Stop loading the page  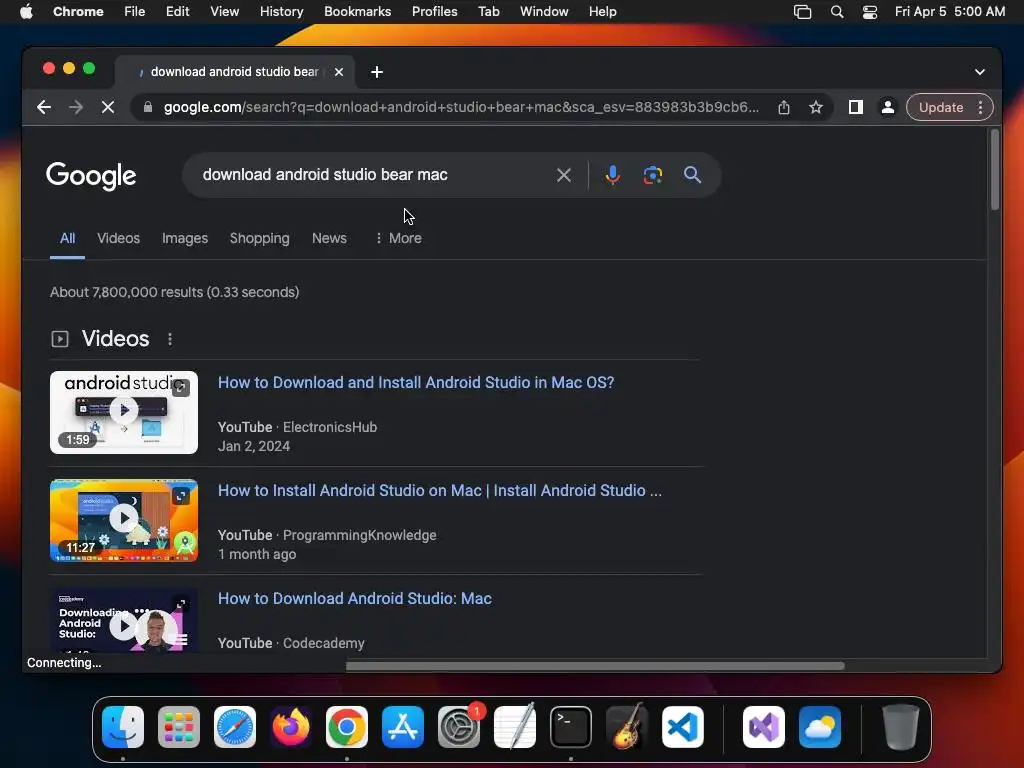tap(108, 107)
